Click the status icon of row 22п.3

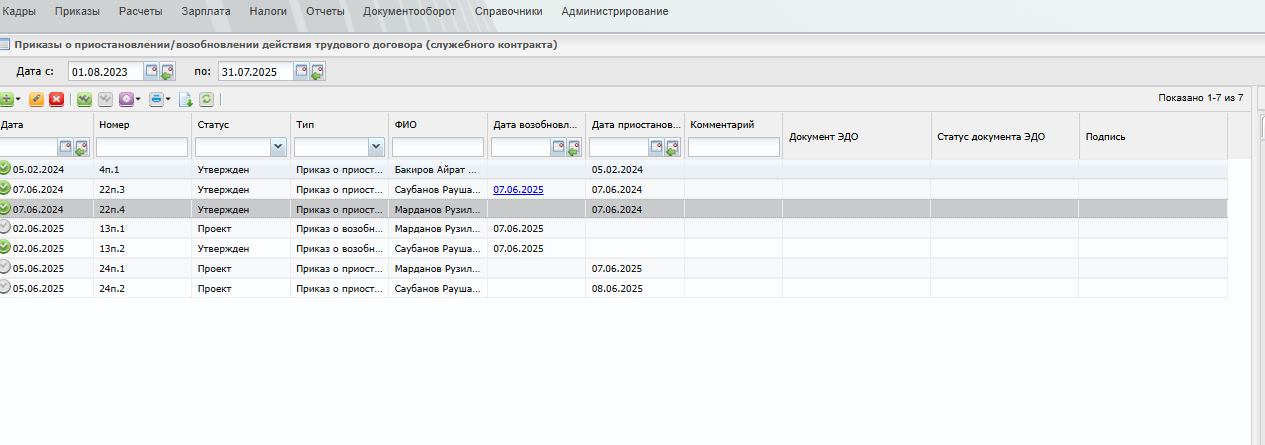(5, 188)
